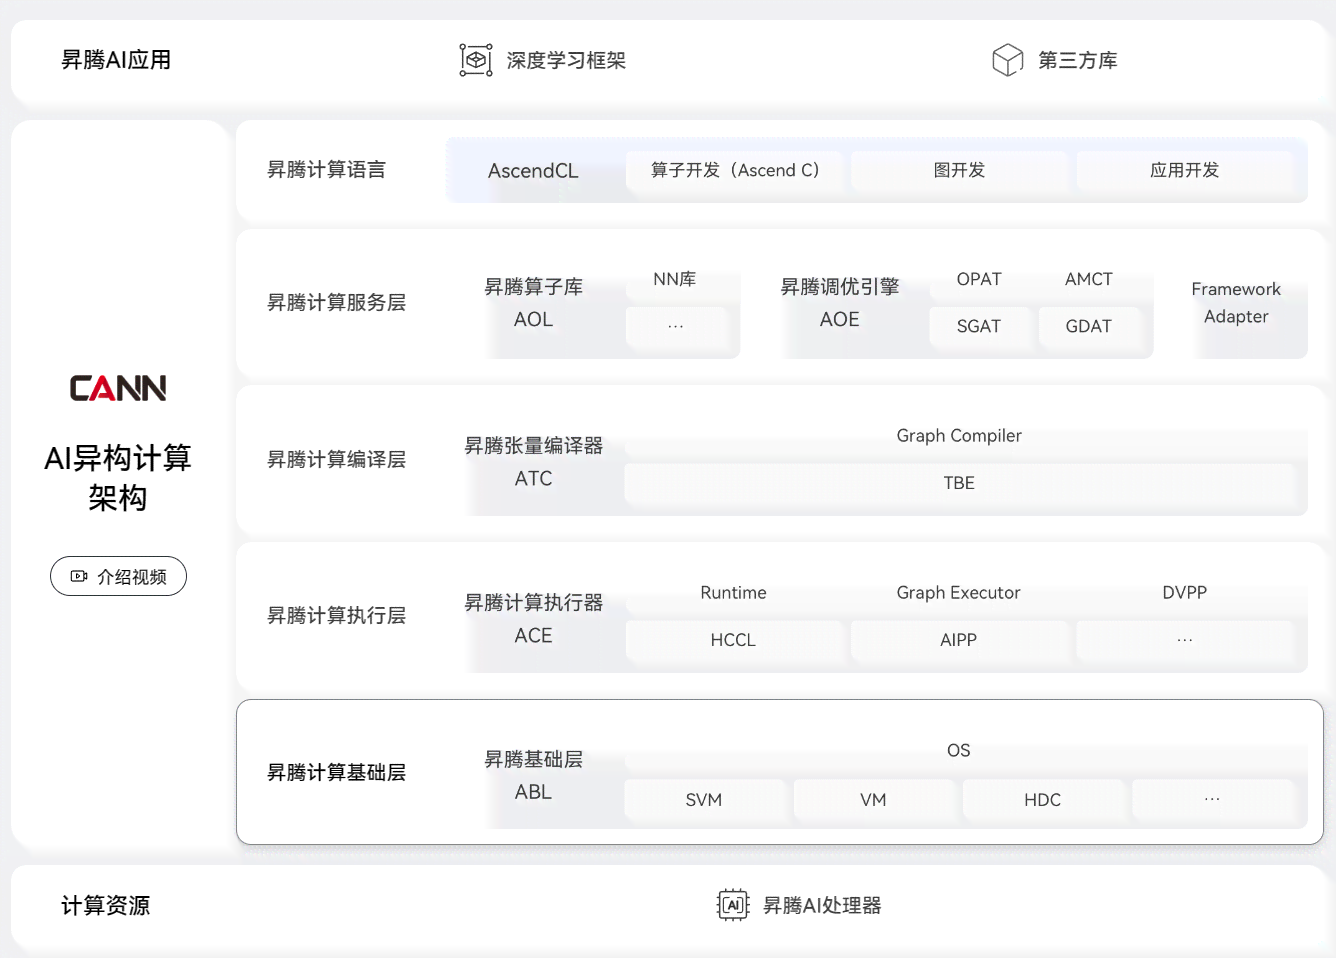Select 昇腾计算语言 layer label
The width and height of the screenshot is (1336, 958).
(x=326, y=170)
